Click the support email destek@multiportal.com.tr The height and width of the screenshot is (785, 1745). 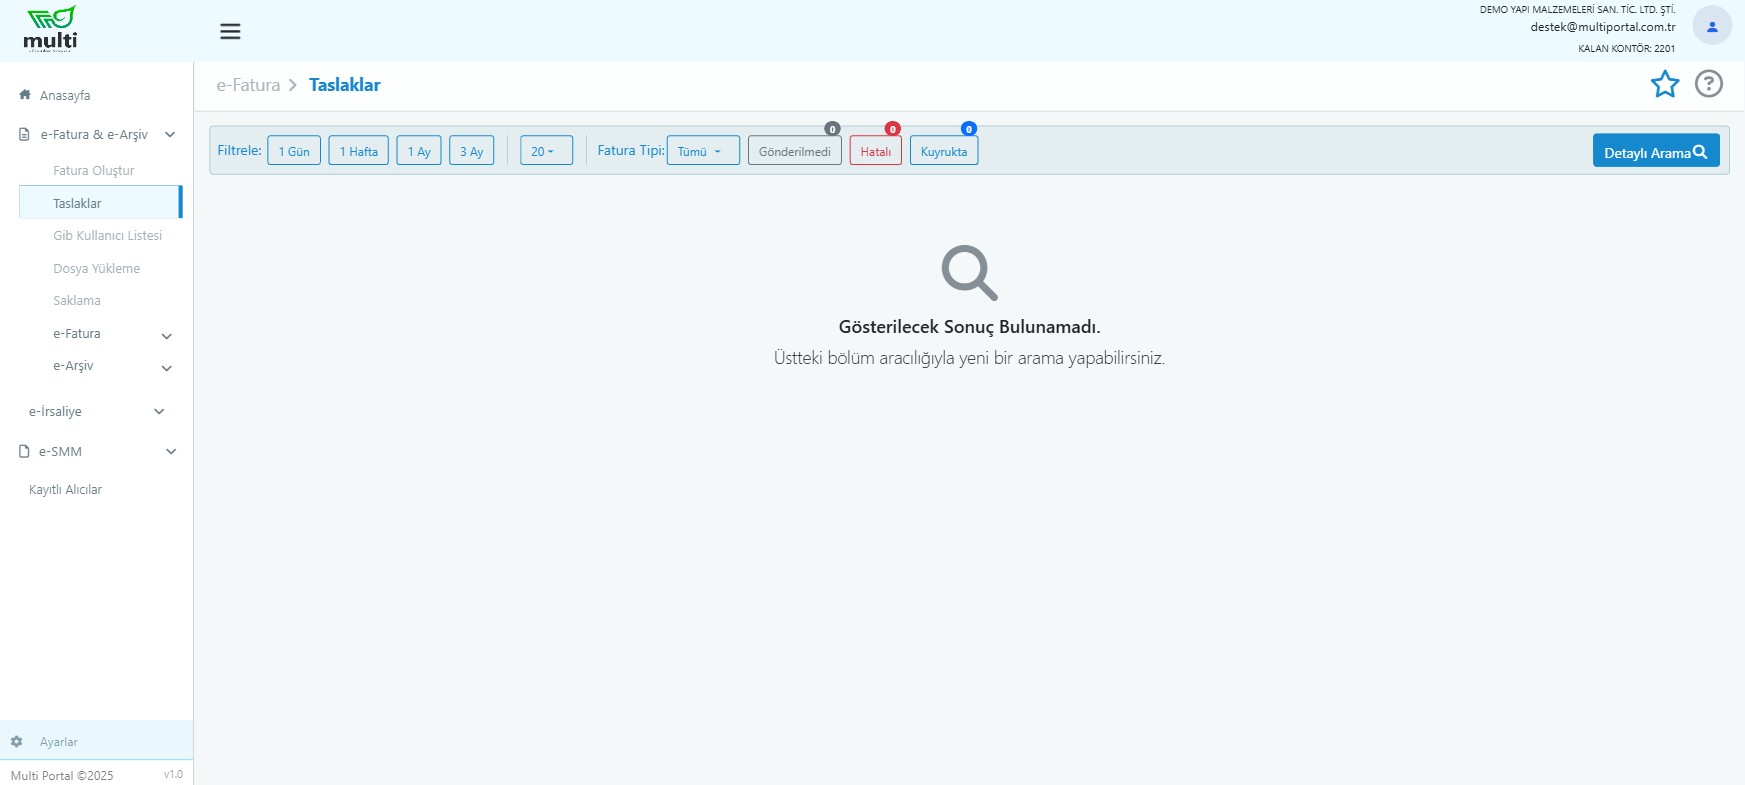pos(1603,27)
